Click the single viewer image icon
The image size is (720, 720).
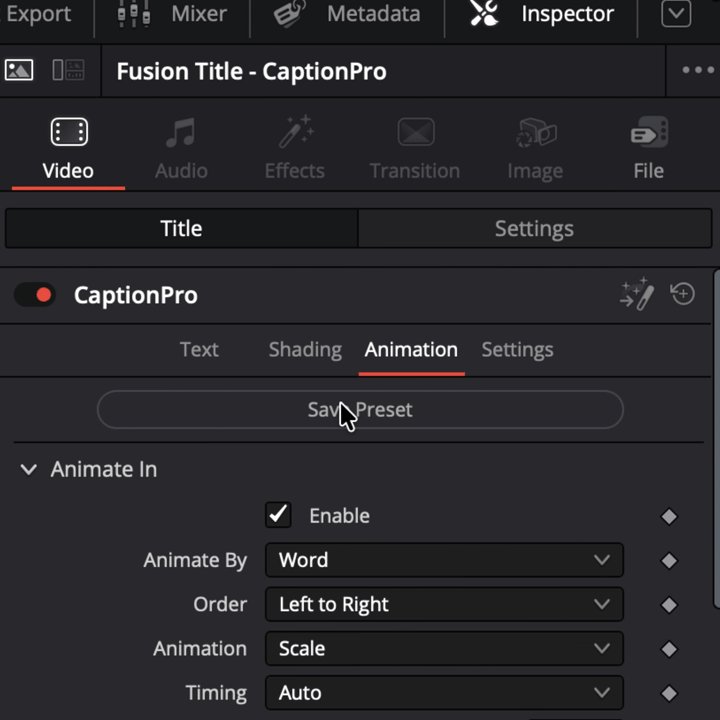[x=19, y=70]
